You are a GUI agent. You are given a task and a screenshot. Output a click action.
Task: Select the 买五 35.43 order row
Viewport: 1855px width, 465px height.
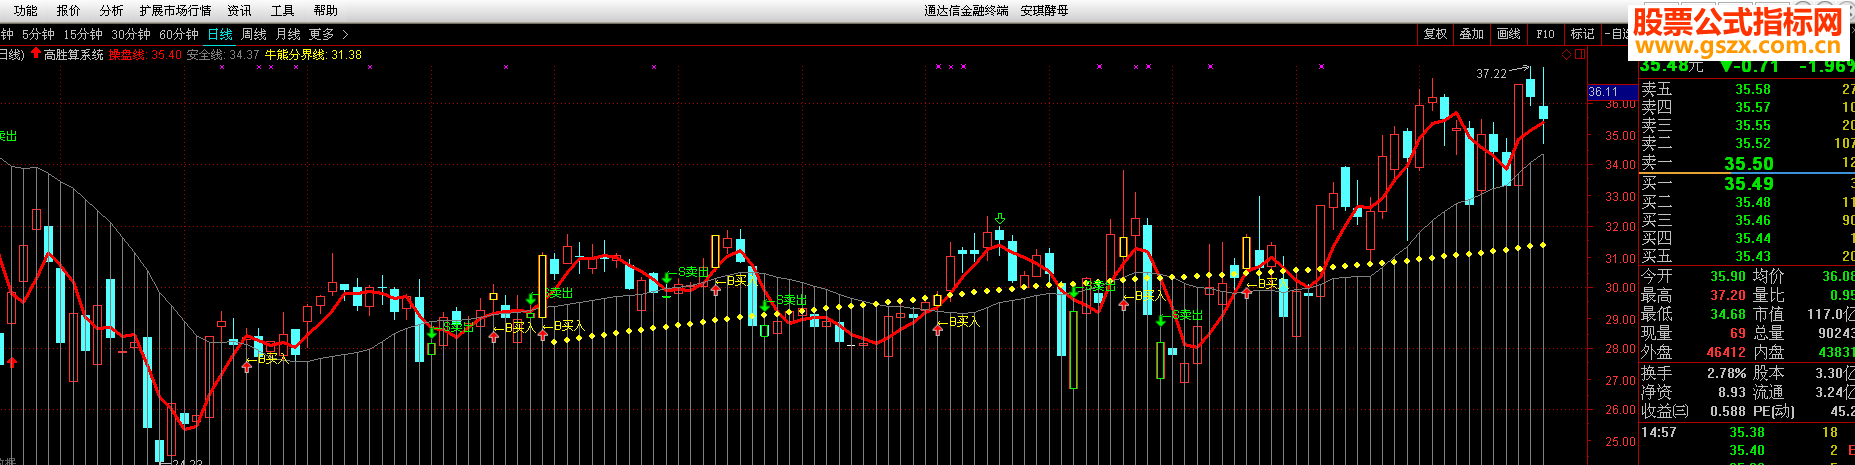pos(1747,256)
